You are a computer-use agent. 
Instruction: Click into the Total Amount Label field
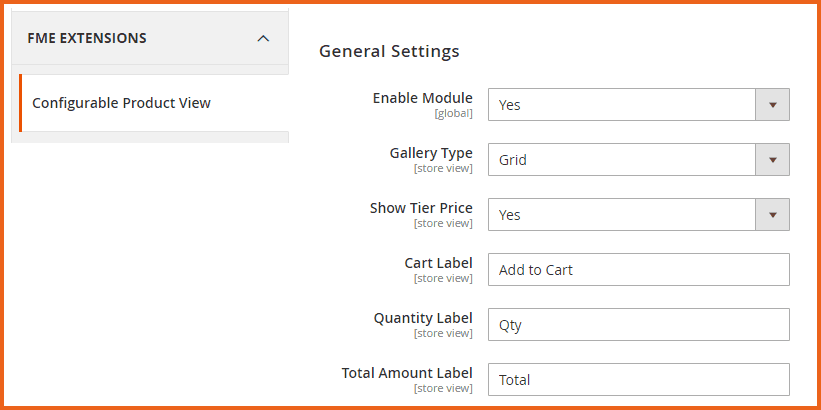coord(638,380)
